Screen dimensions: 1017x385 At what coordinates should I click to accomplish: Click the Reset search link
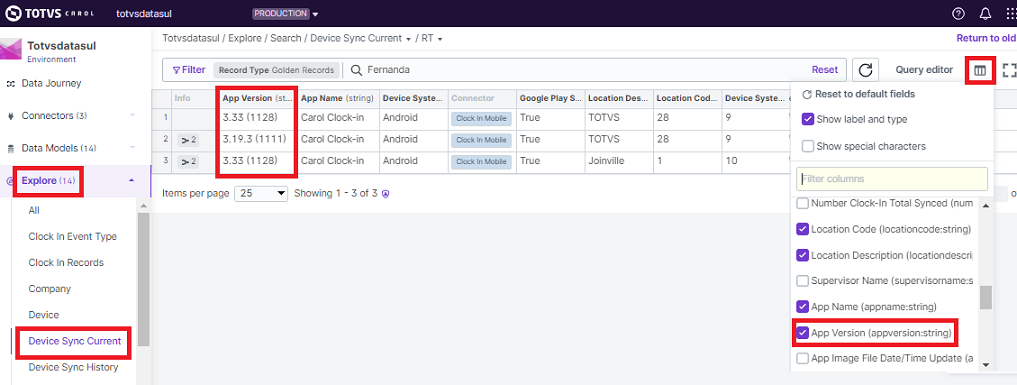[825, 70]
